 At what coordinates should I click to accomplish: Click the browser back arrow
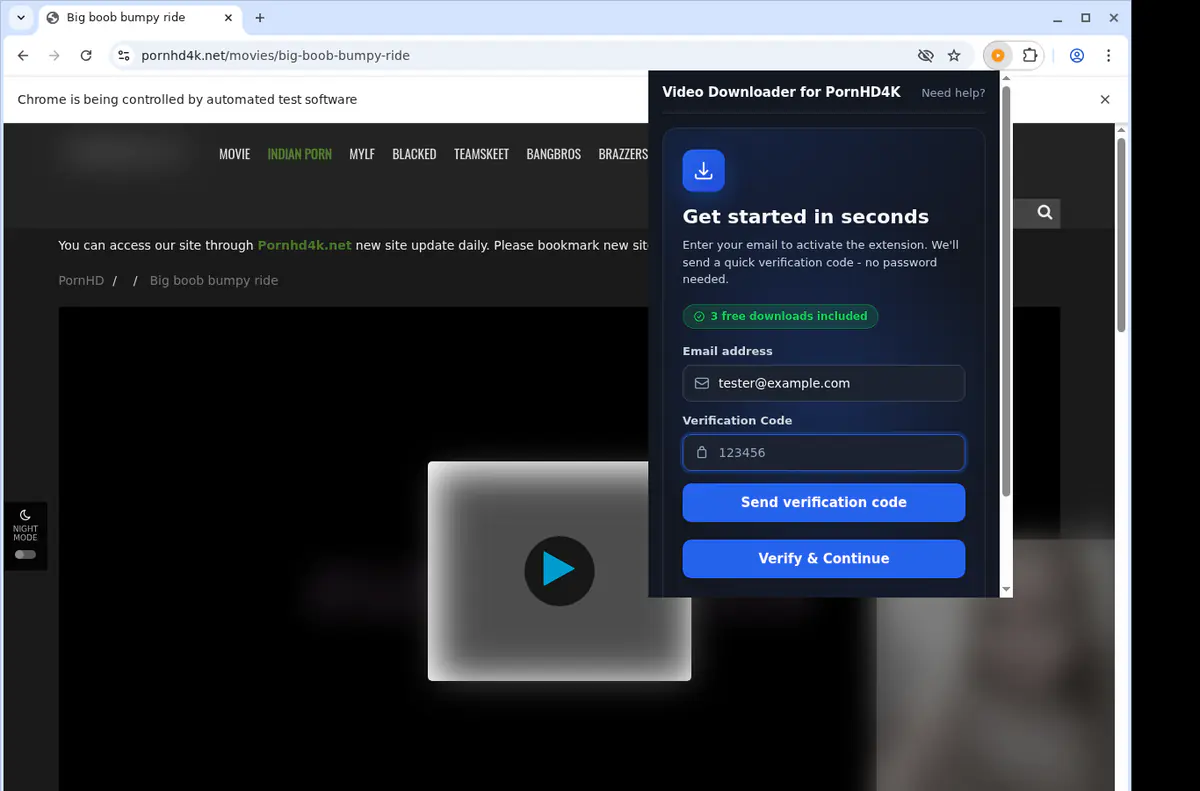pyautogui.click(x=23, y=56)
